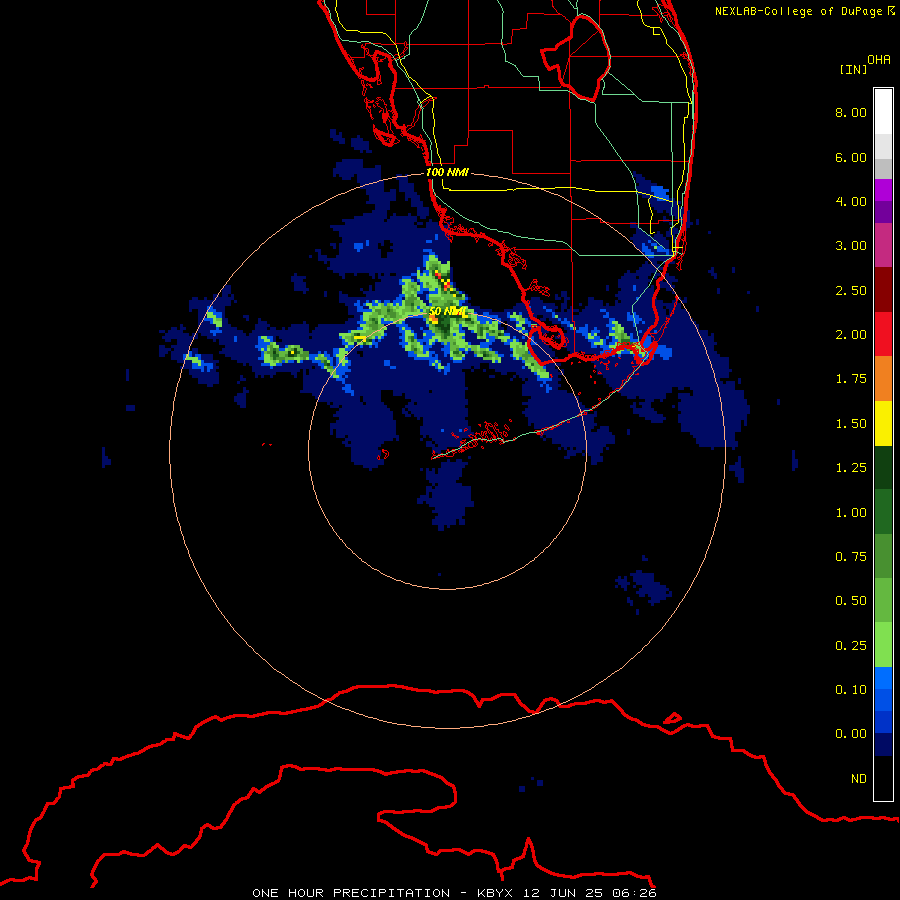This screenshot has height=900, width=900.
Task: Pick the bright red swatch beside 2.00
Action: (x=883, y=334)
